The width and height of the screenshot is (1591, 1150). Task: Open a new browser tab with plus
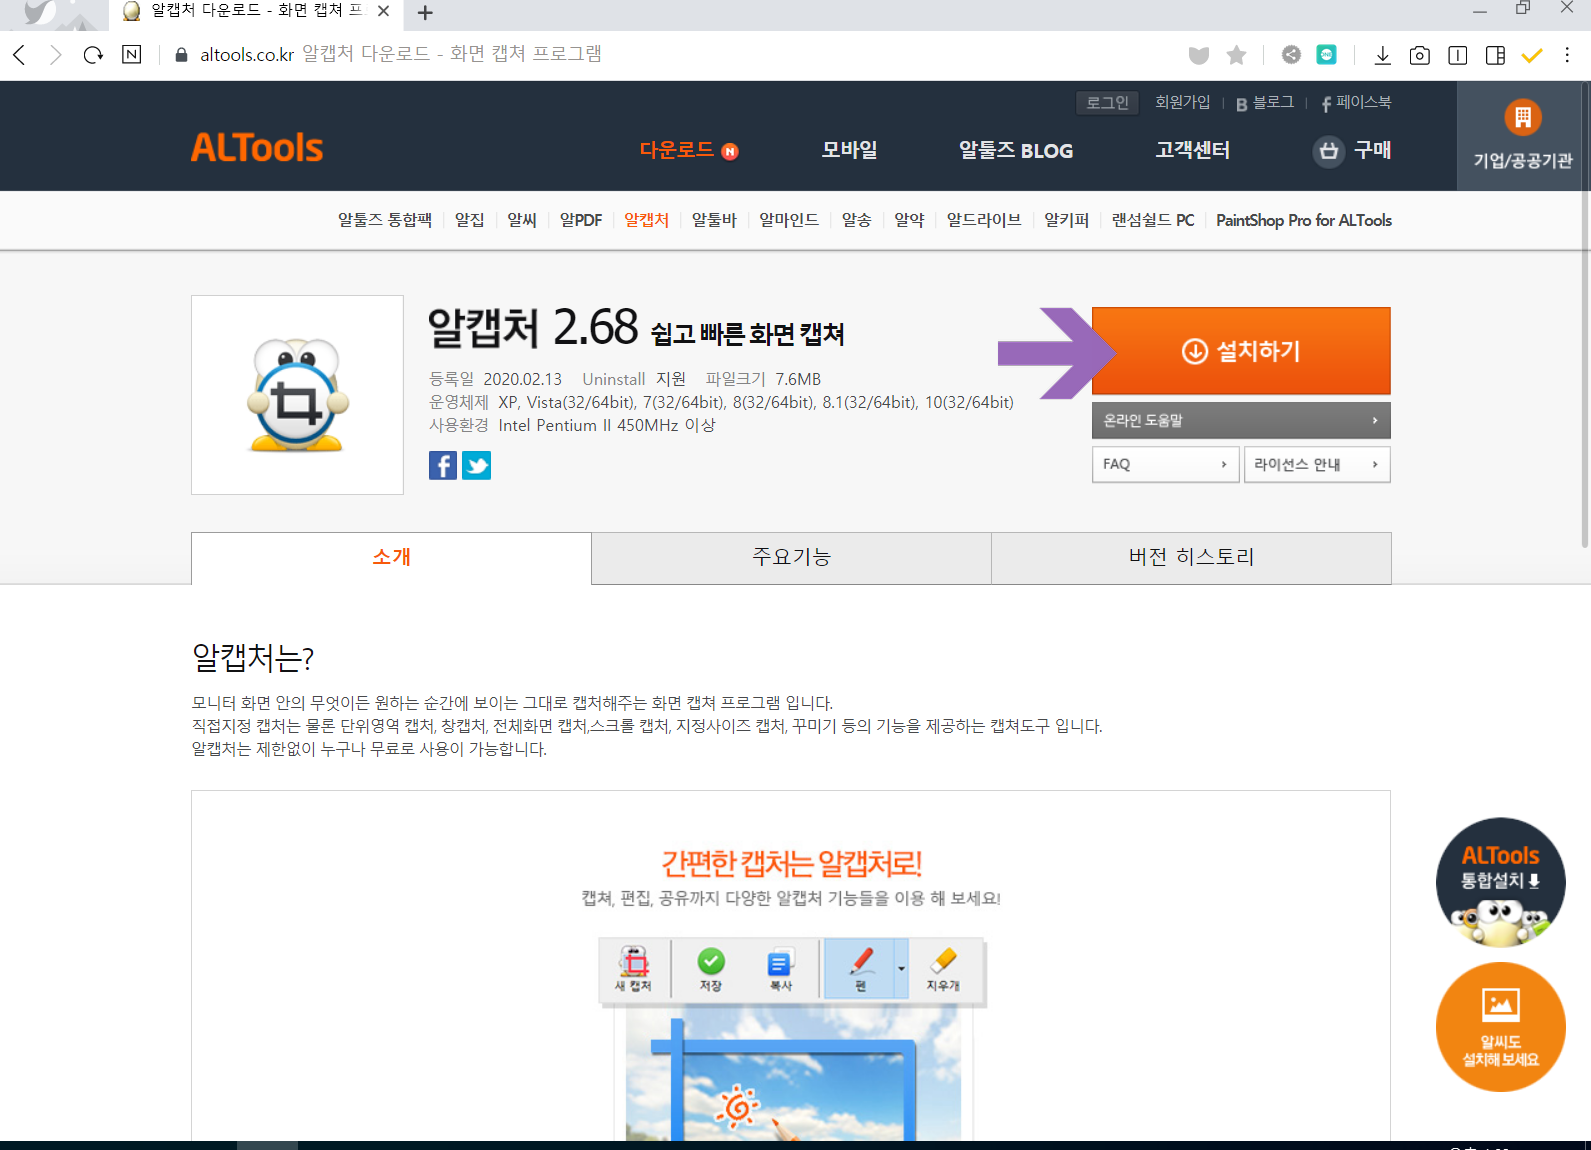pos(425,13)
